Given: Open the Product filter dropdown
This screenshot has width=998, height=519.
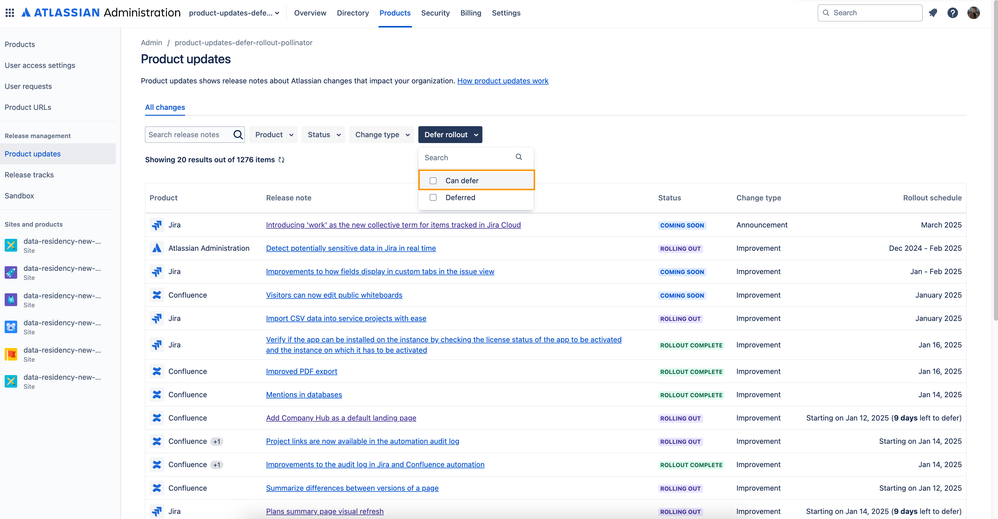Looking at the screenshot, I should point(274,134).
